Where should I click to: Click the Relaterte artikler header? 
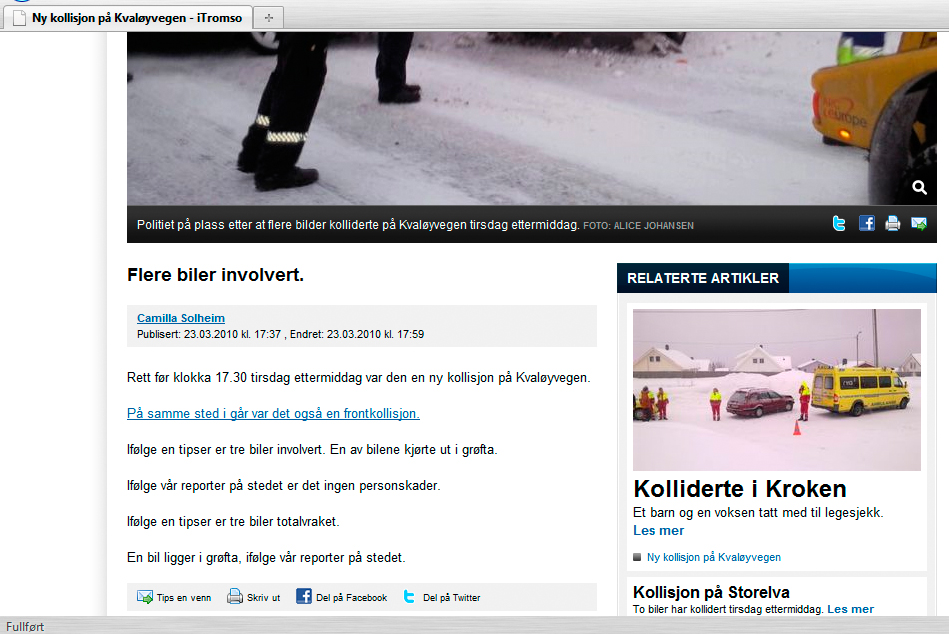coord(703,278)
